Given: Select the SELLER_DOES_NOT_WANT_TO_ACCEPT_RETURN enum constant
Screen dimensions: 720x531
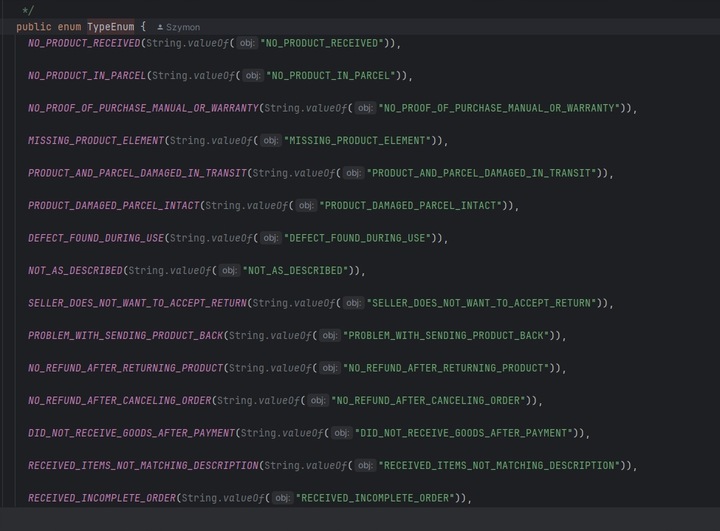Looking at the screenshot, I should tap(137, 303).
